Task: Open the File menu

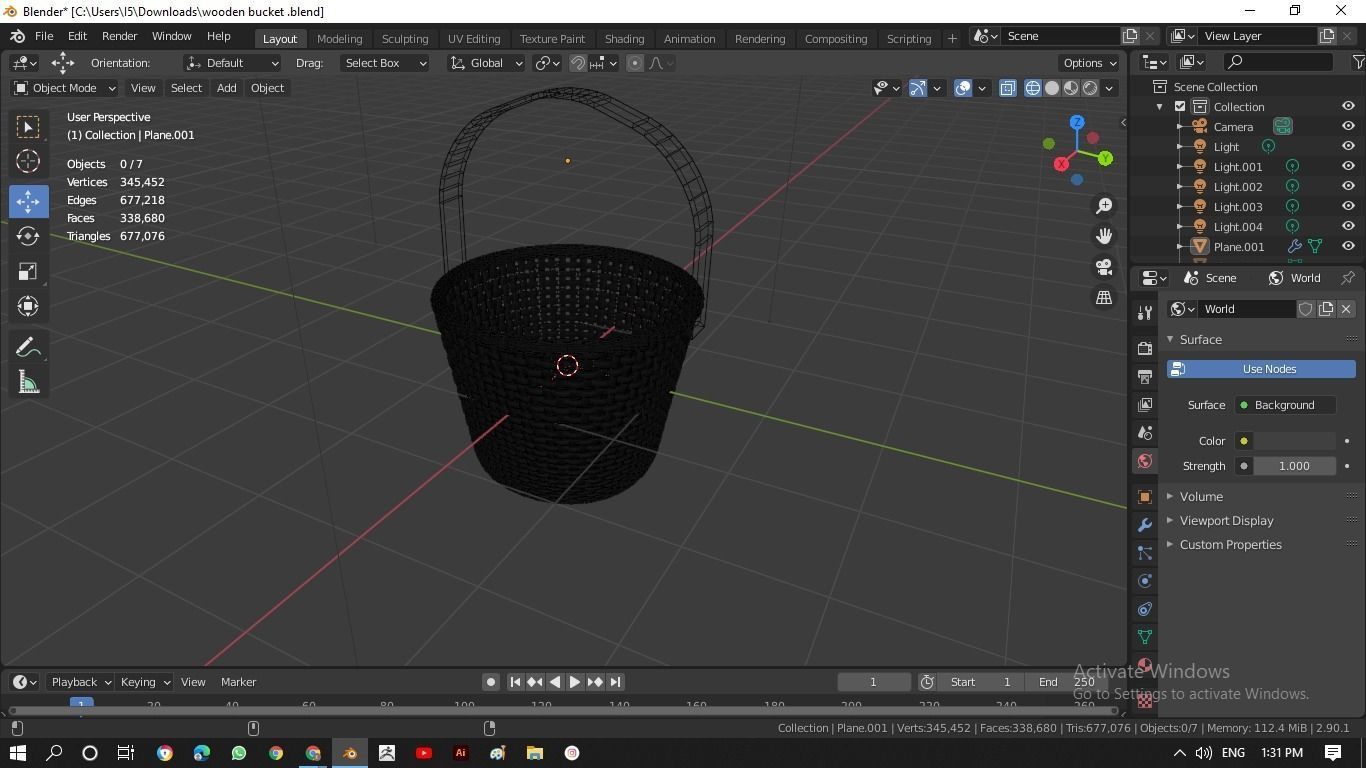Action: coord(44,36)
